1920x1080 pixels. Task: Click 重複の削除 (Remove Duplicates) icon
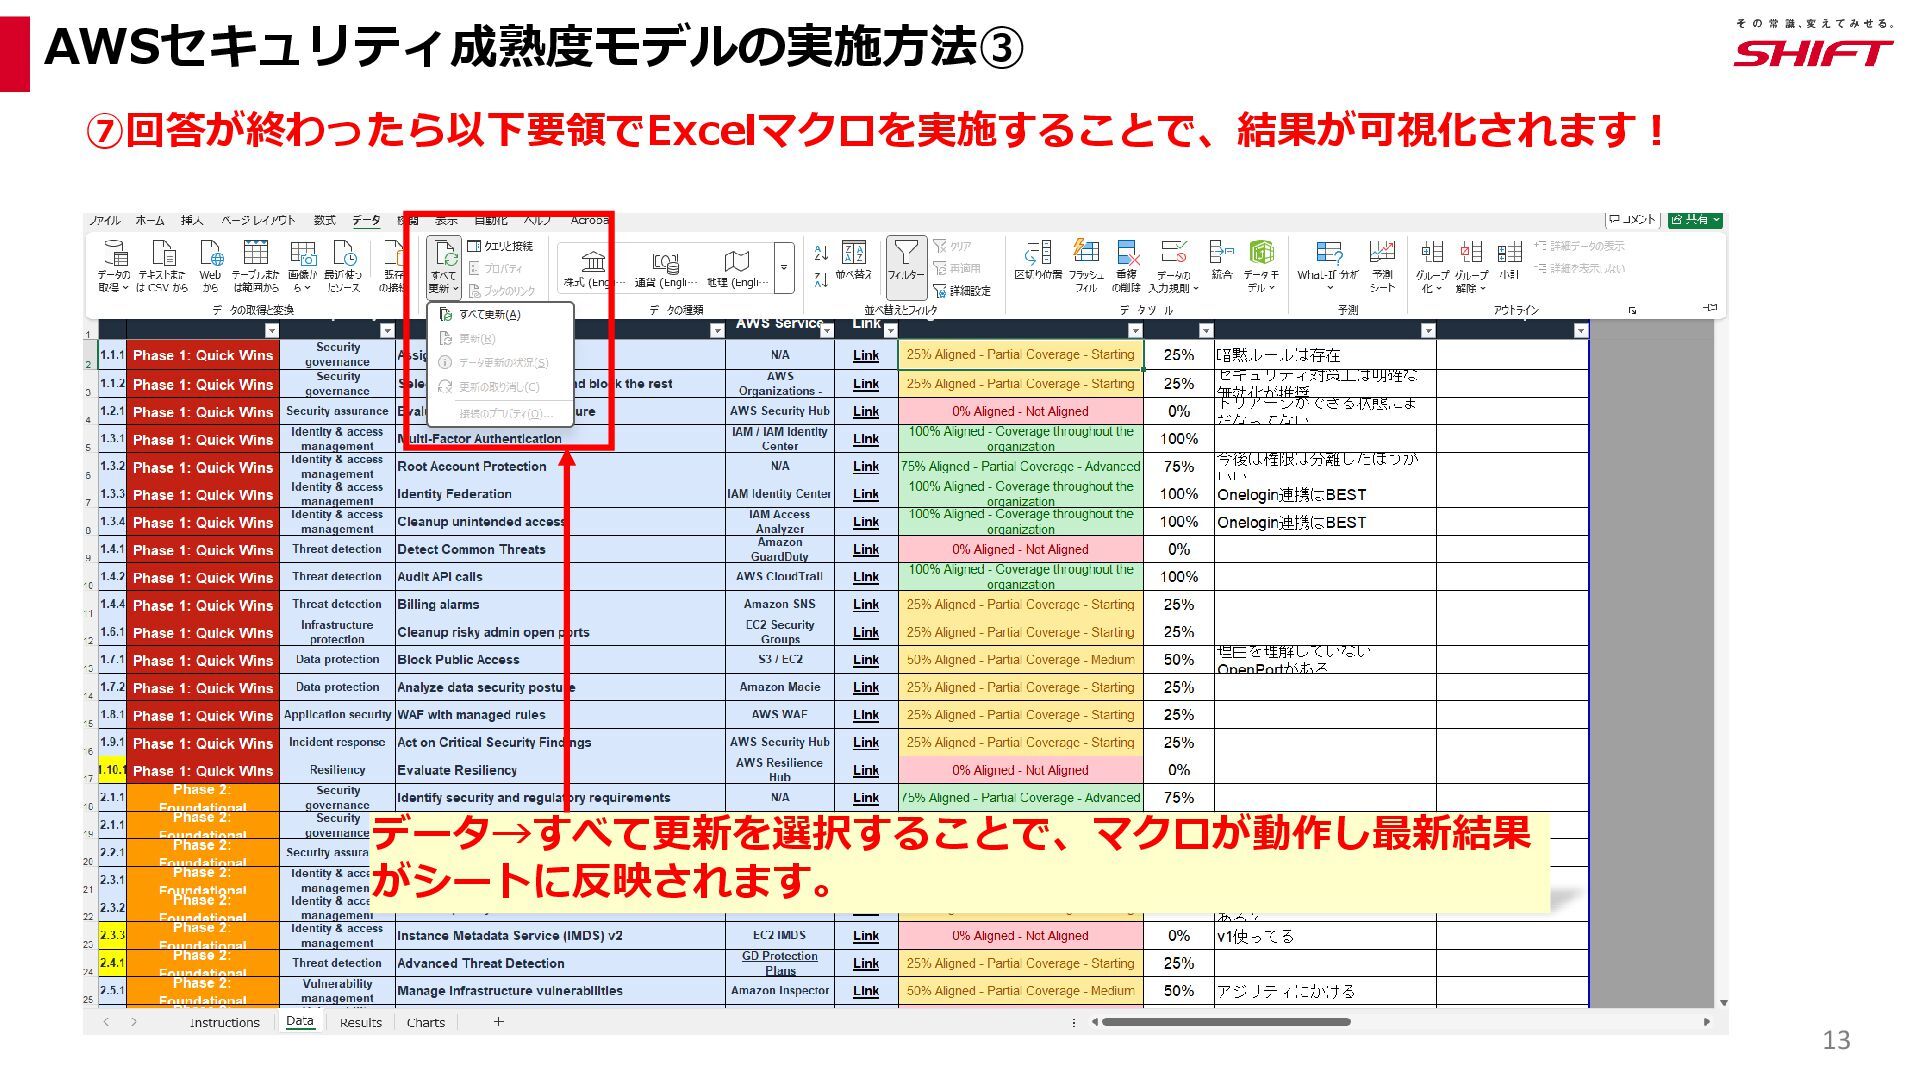[x=1127, y=265]
